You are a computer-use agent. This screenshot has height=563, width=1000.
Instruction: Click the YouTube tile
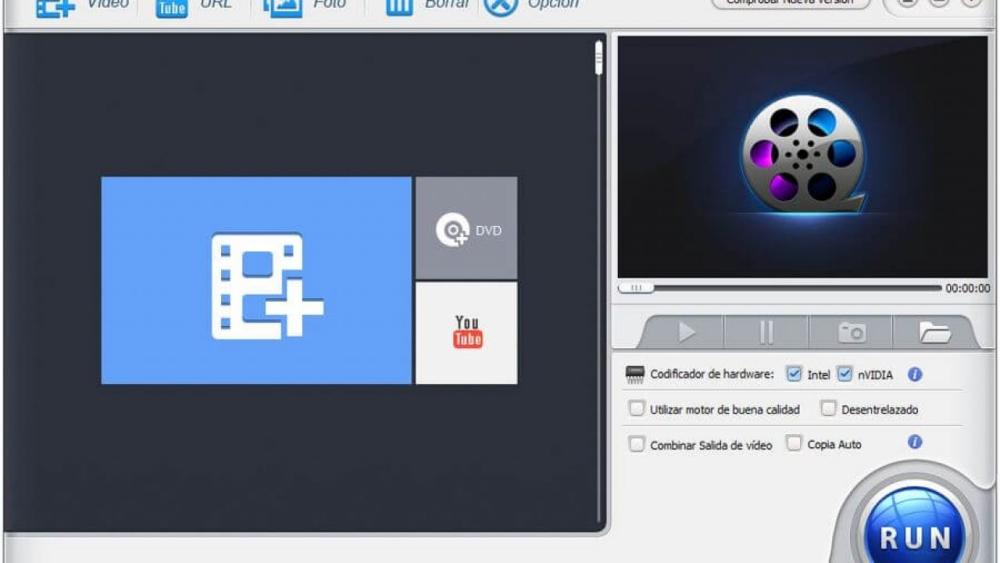466,333
